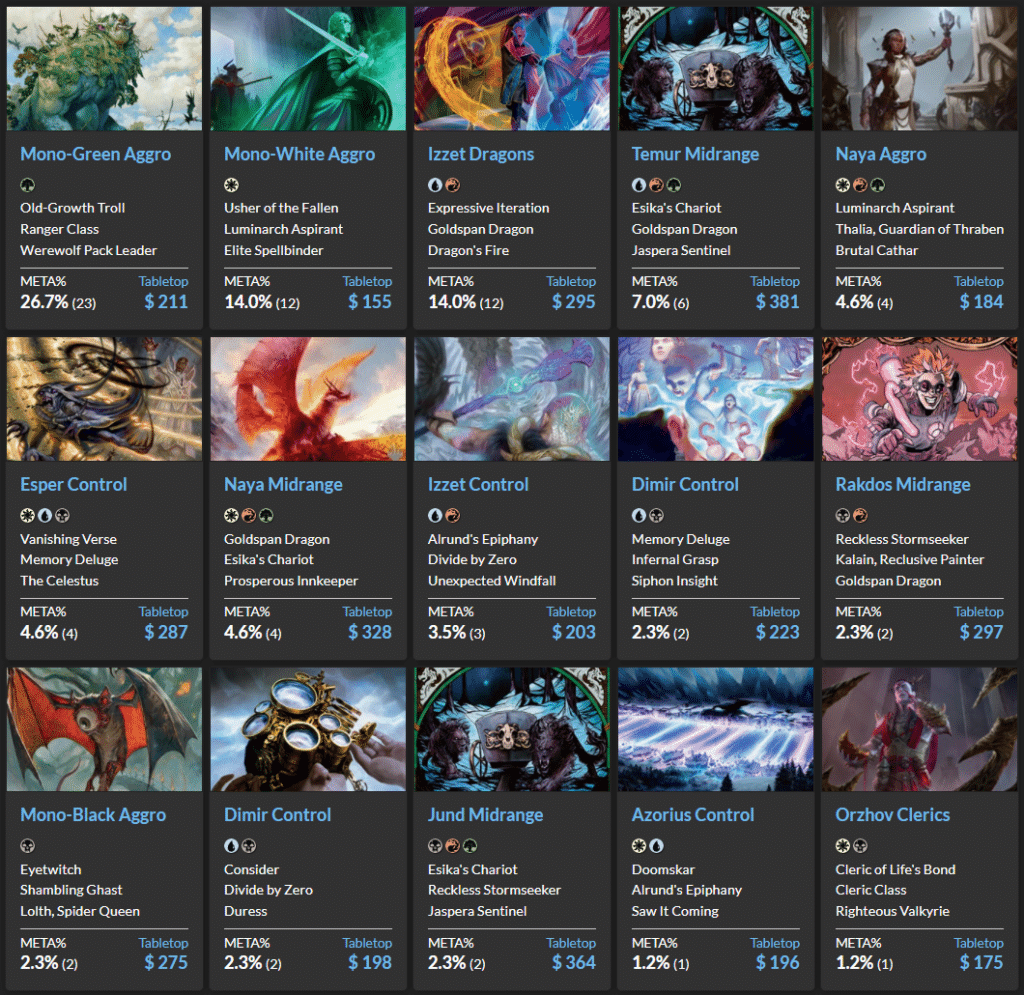
Task: Click the white mana symbol under Mono-White Aggro
Action: click(231, 185)
